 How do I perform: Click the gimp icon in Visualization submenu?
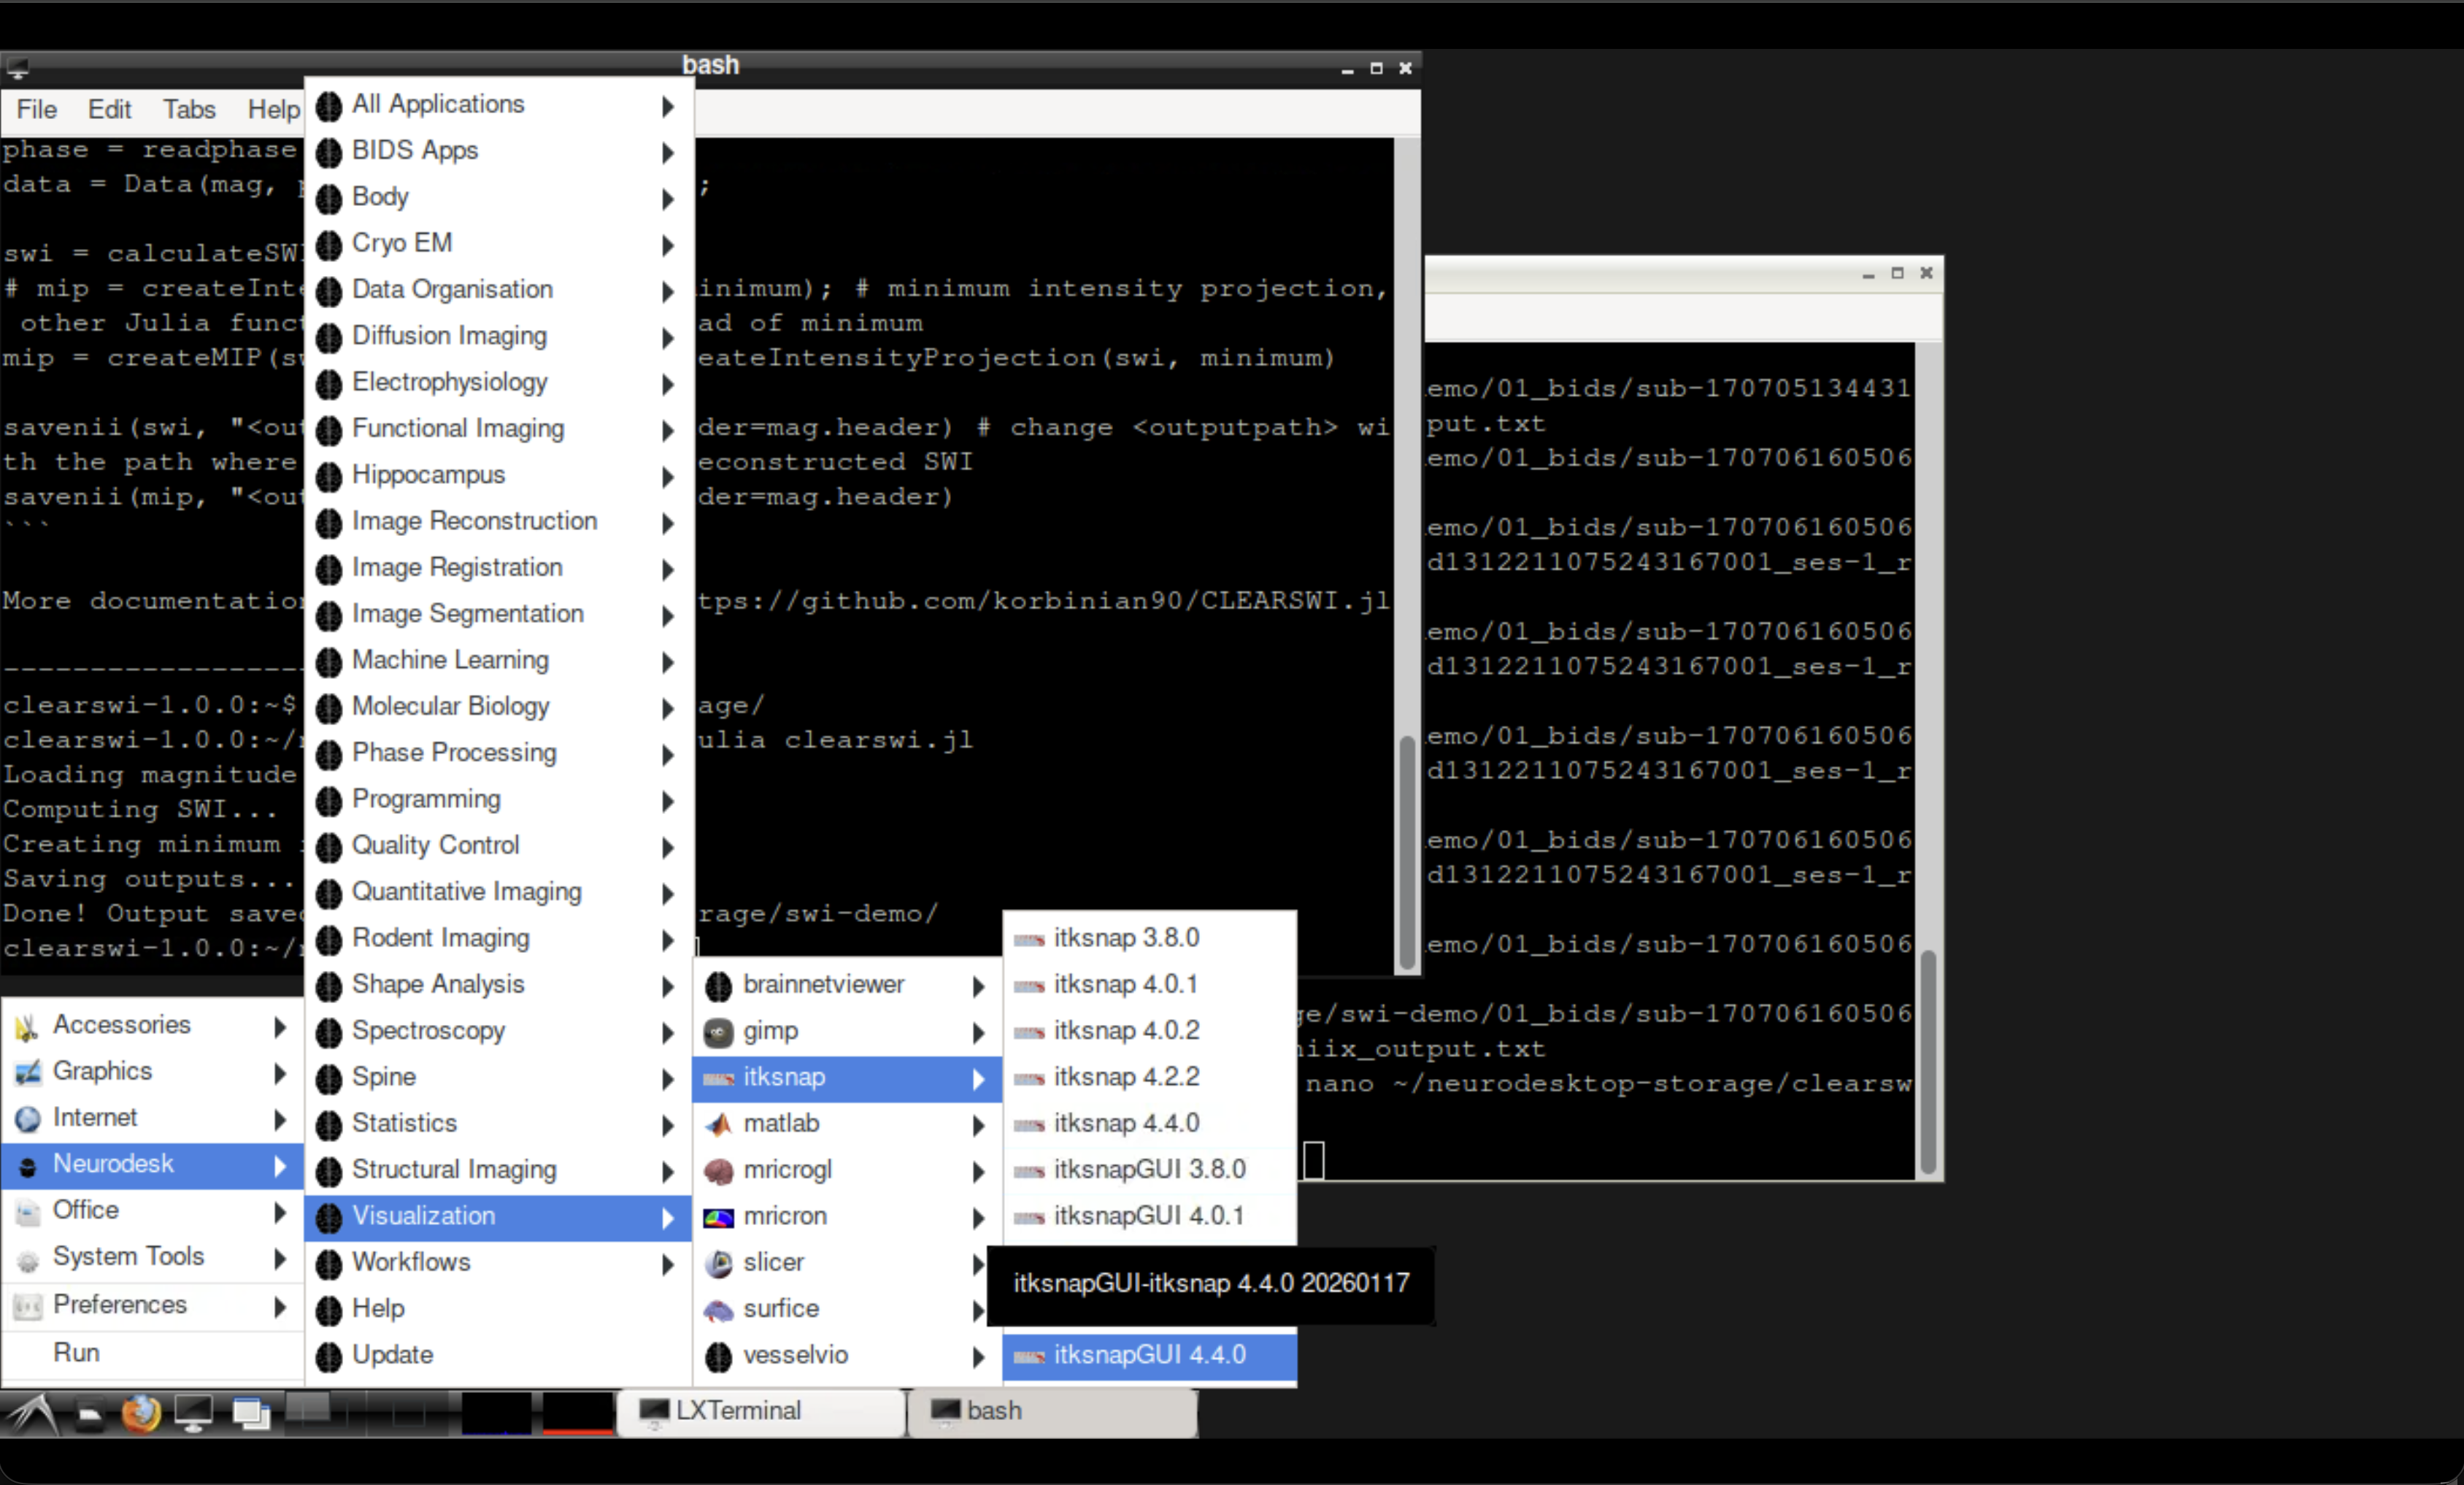point(718,1032)
